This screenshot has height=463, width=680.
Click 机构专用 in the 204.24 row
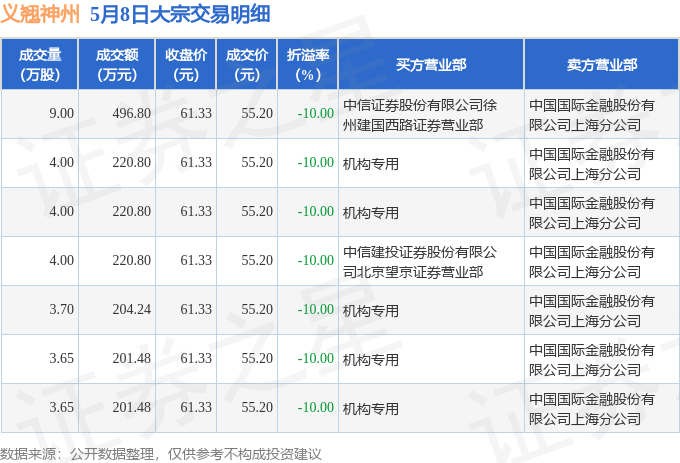click(371, 311)
